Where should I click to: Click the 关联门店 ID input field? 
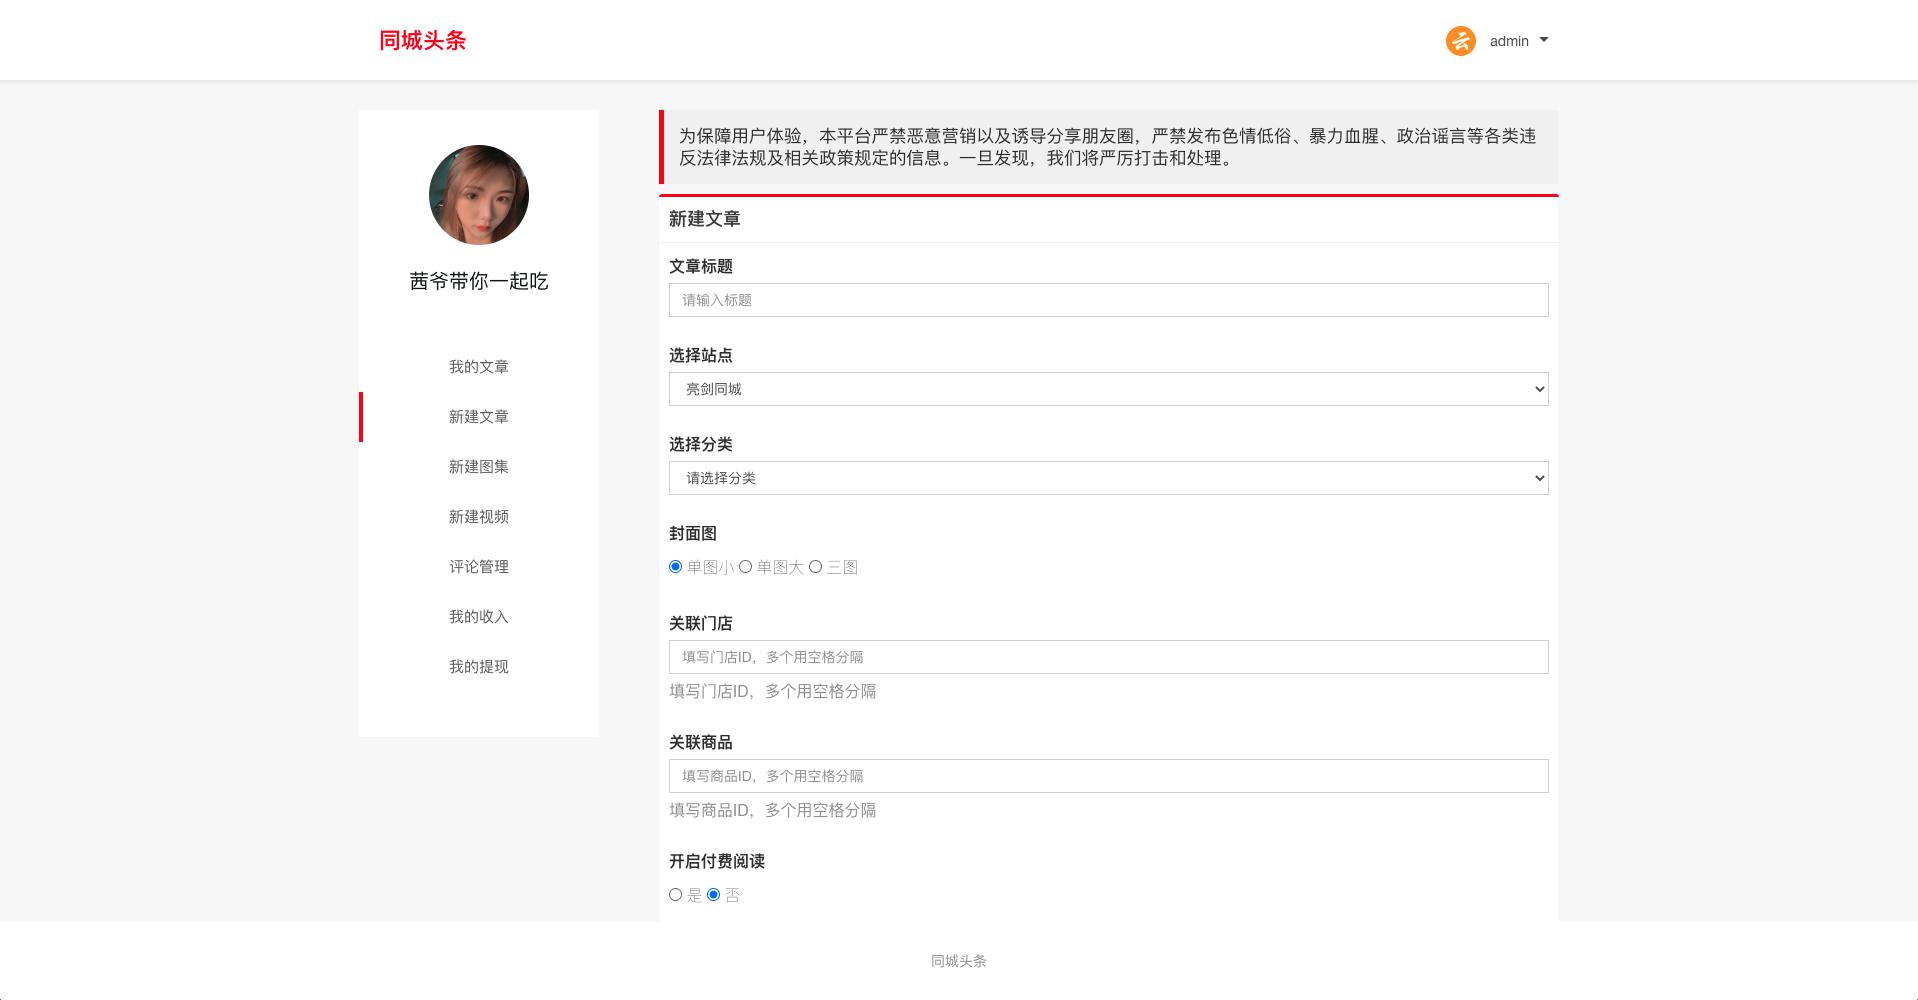pos(1108,657)
